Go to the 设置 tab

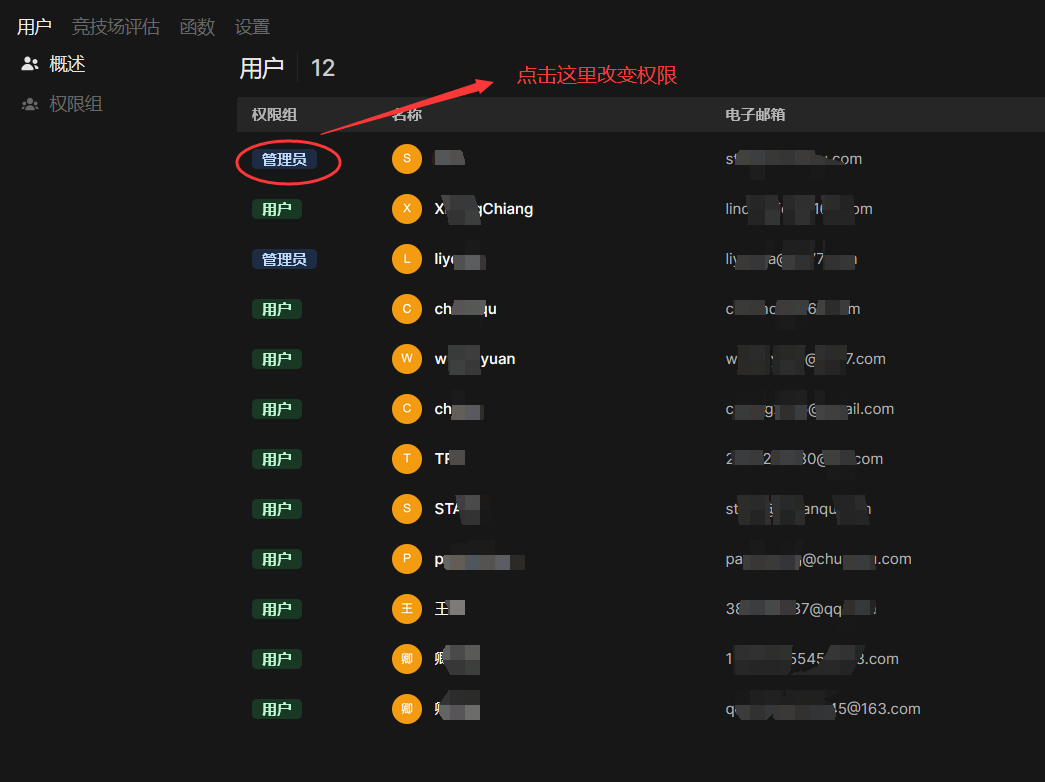(252, 27)
